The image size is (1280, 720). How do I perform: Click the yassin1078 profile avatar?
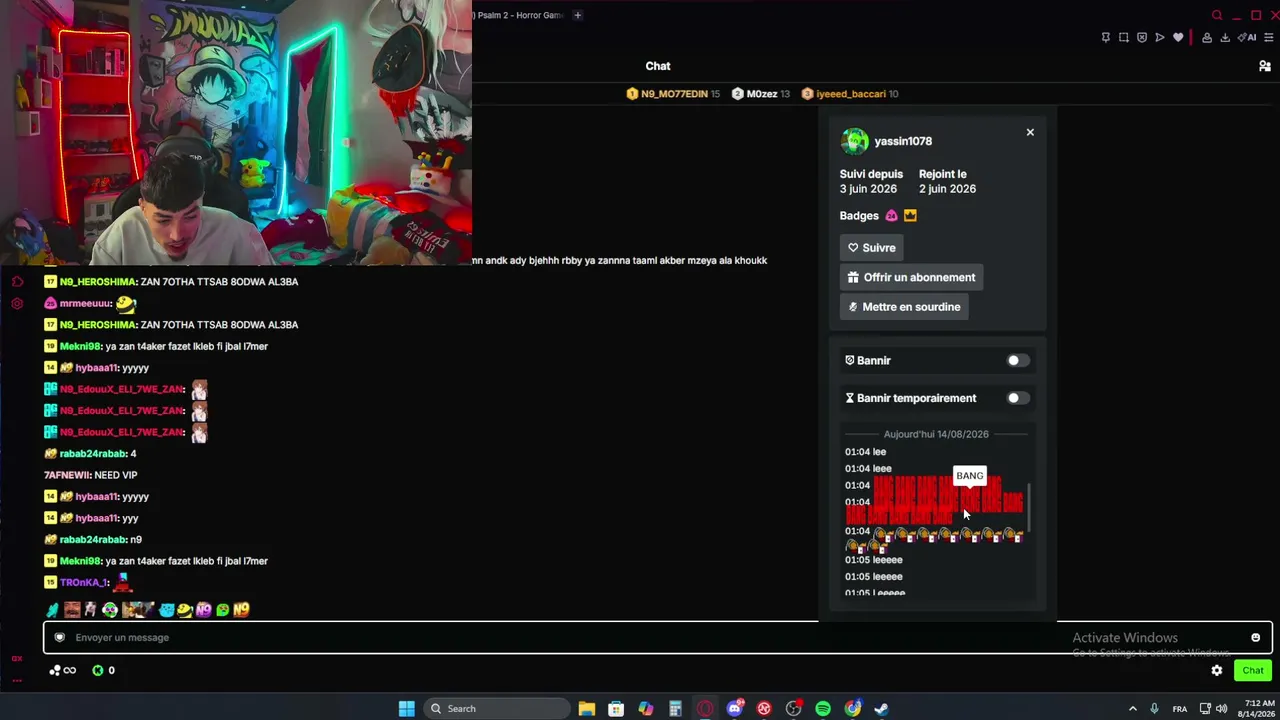[x=854, y=141]
